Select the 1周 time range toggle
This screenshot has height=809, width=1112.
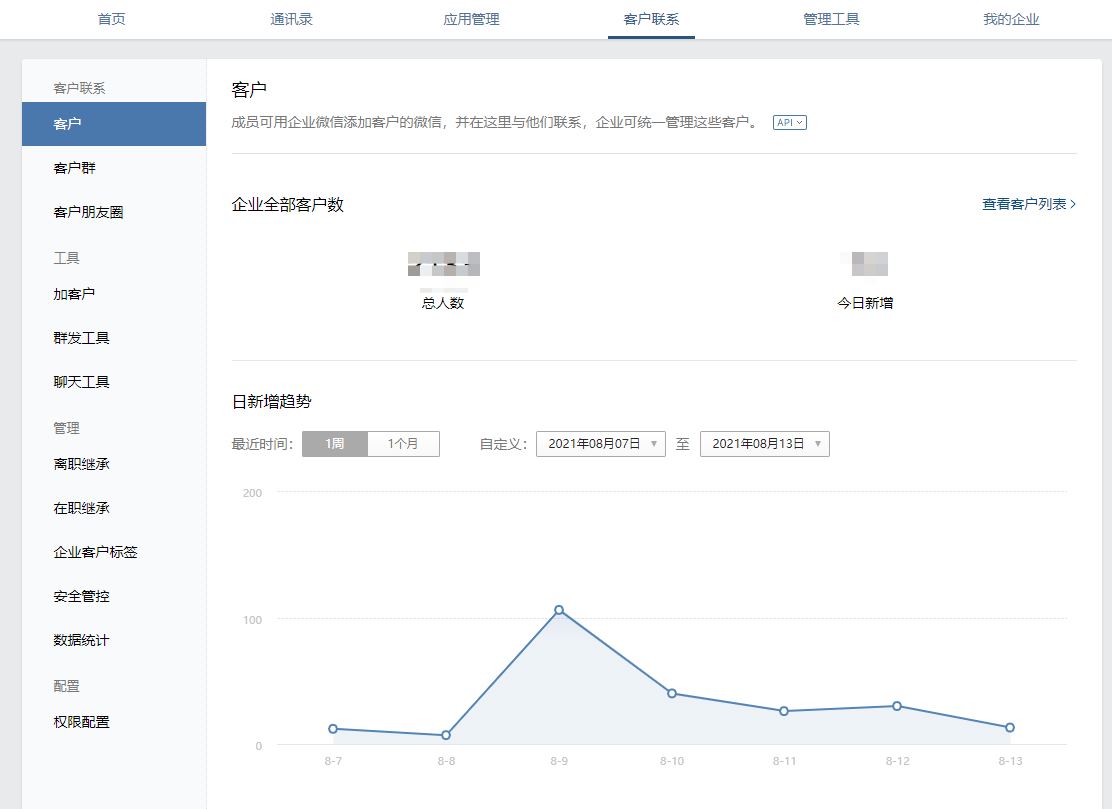(334, 444)
